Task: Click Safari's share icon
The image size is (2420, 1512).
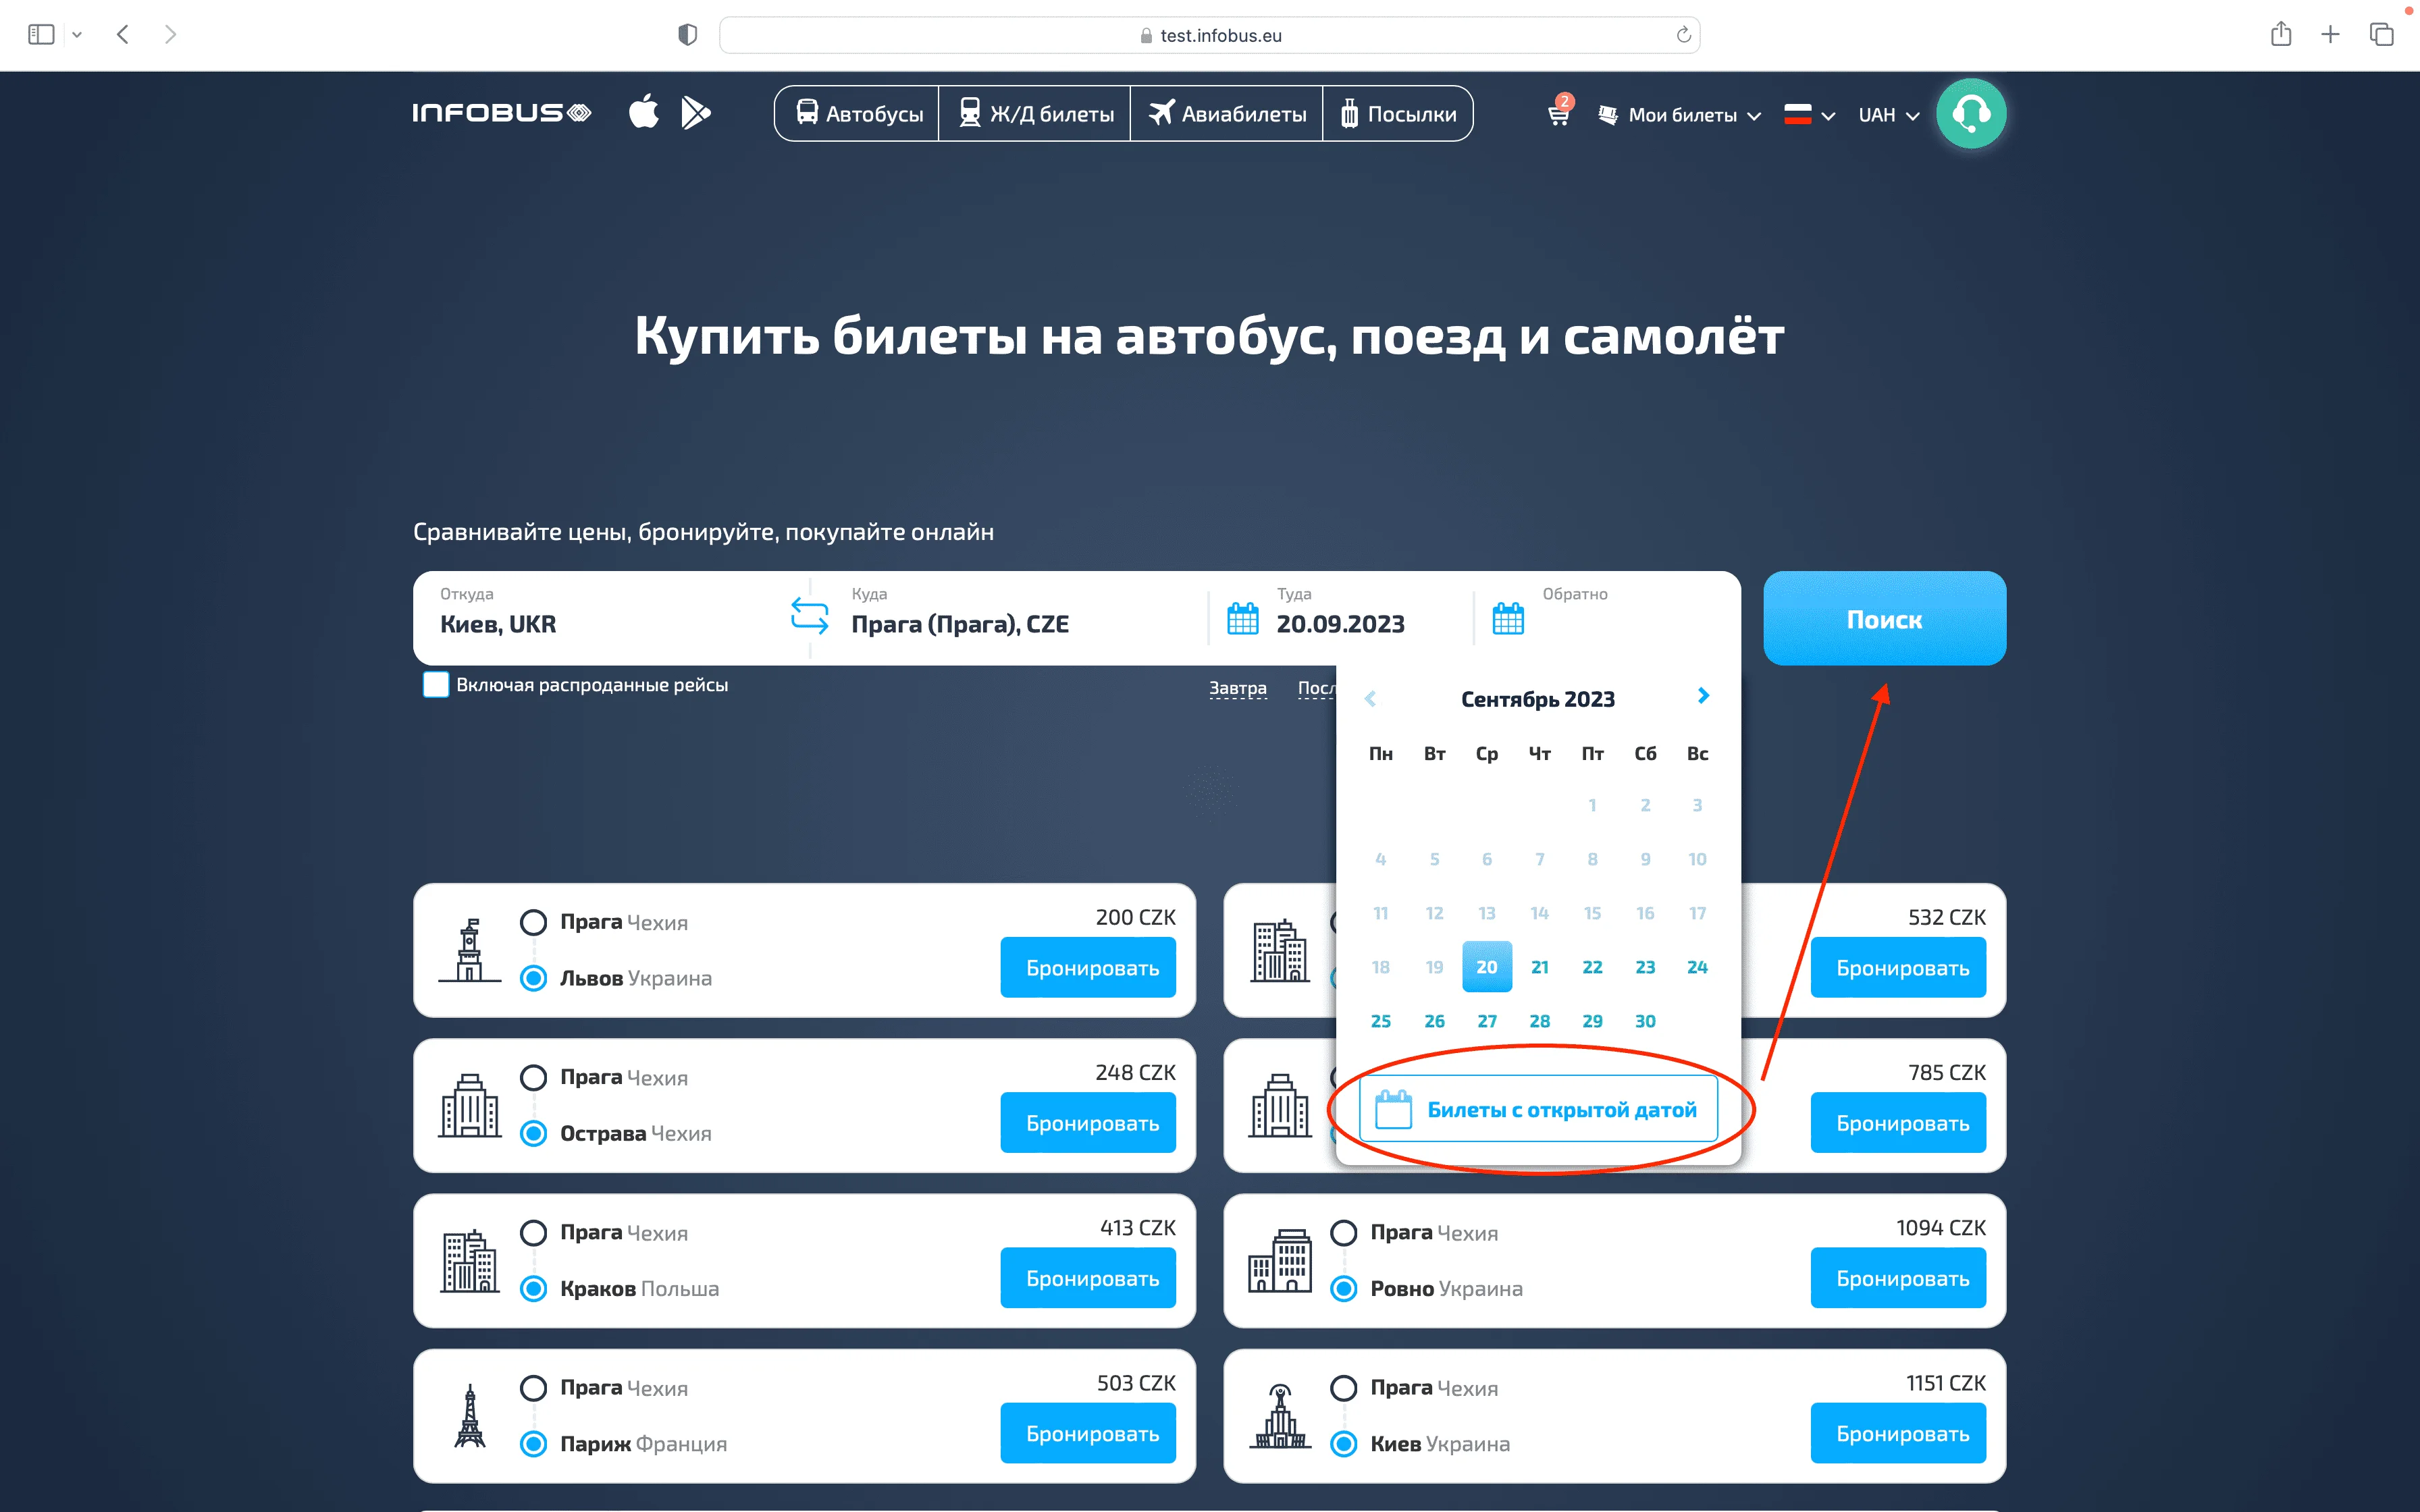Action: click(2280, 35)
